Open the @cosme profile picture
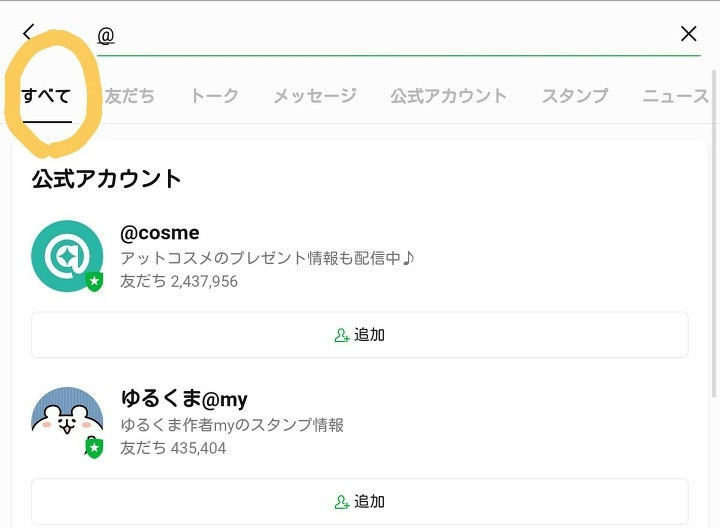 67,256
